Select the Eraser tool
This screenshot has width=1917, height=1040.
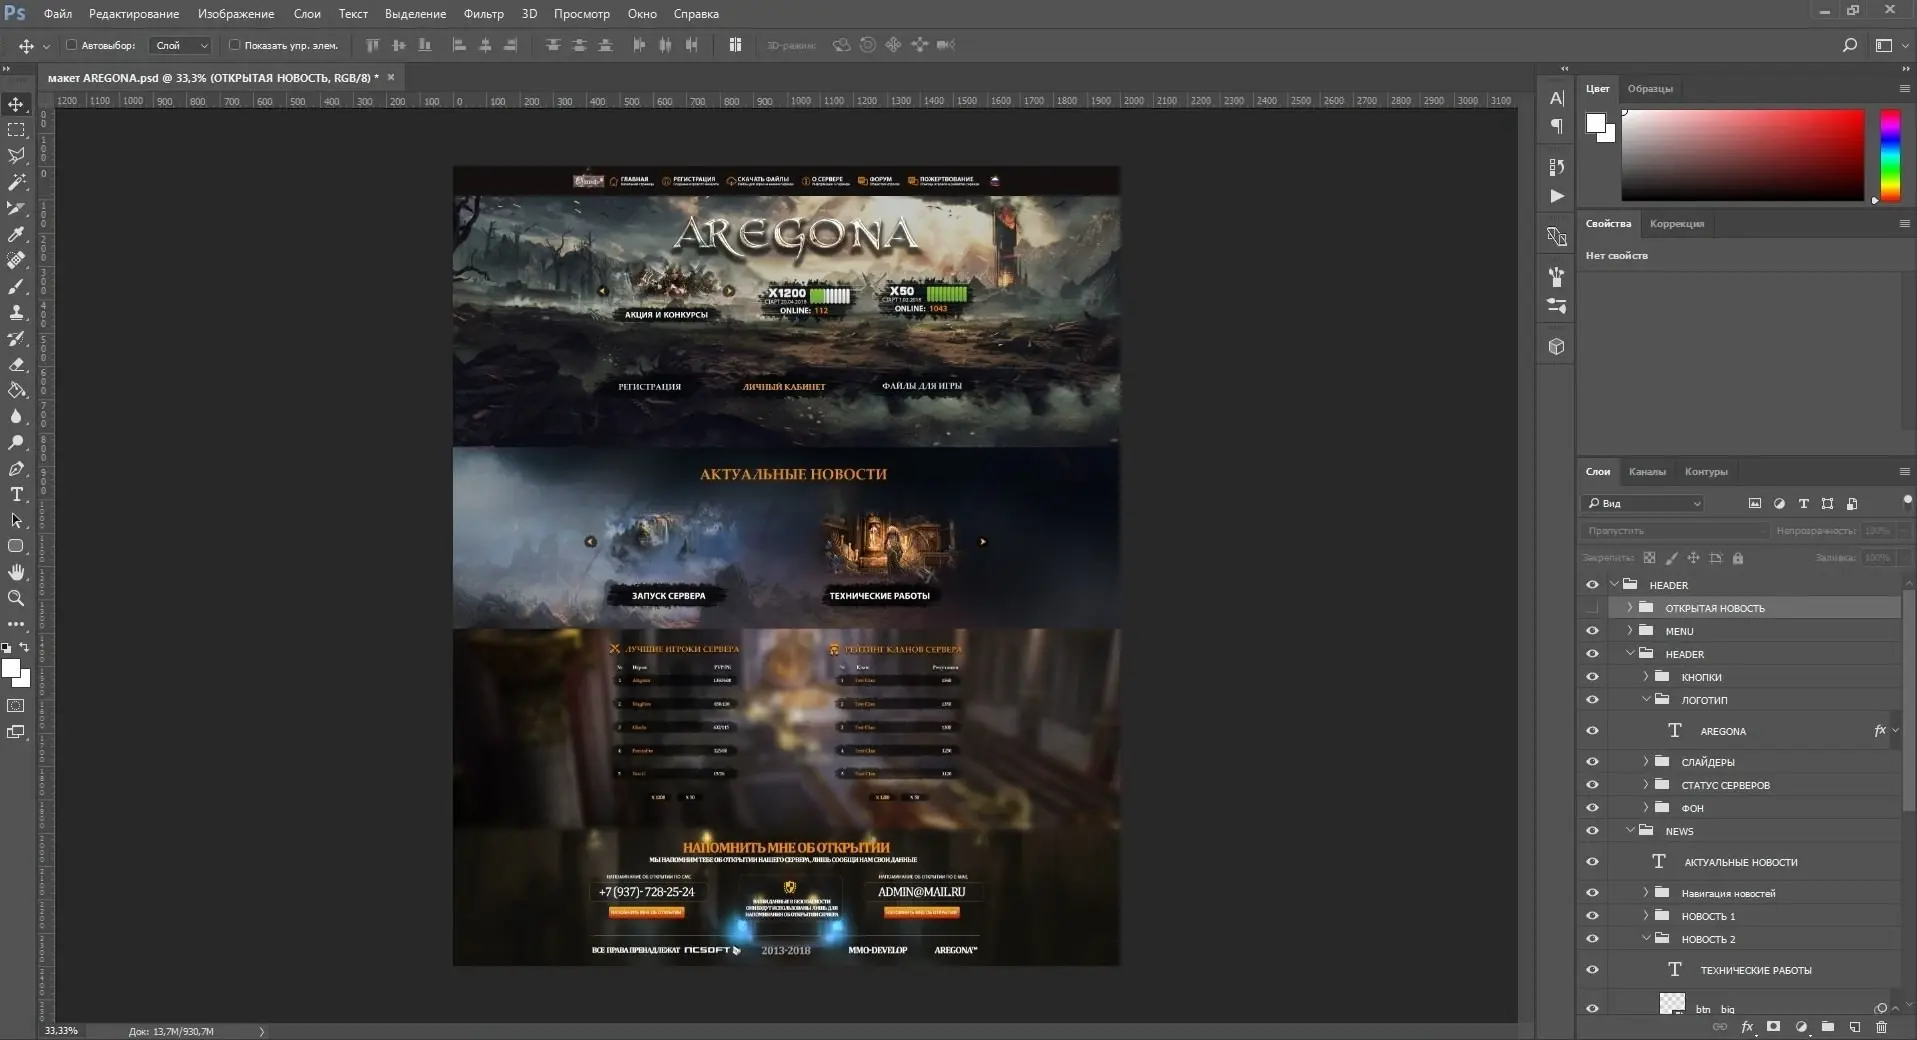16,364
